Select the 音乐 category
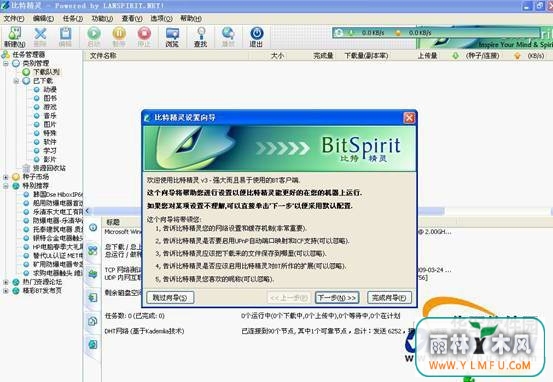This screenshot has height=382, width=553. [50, 116]
